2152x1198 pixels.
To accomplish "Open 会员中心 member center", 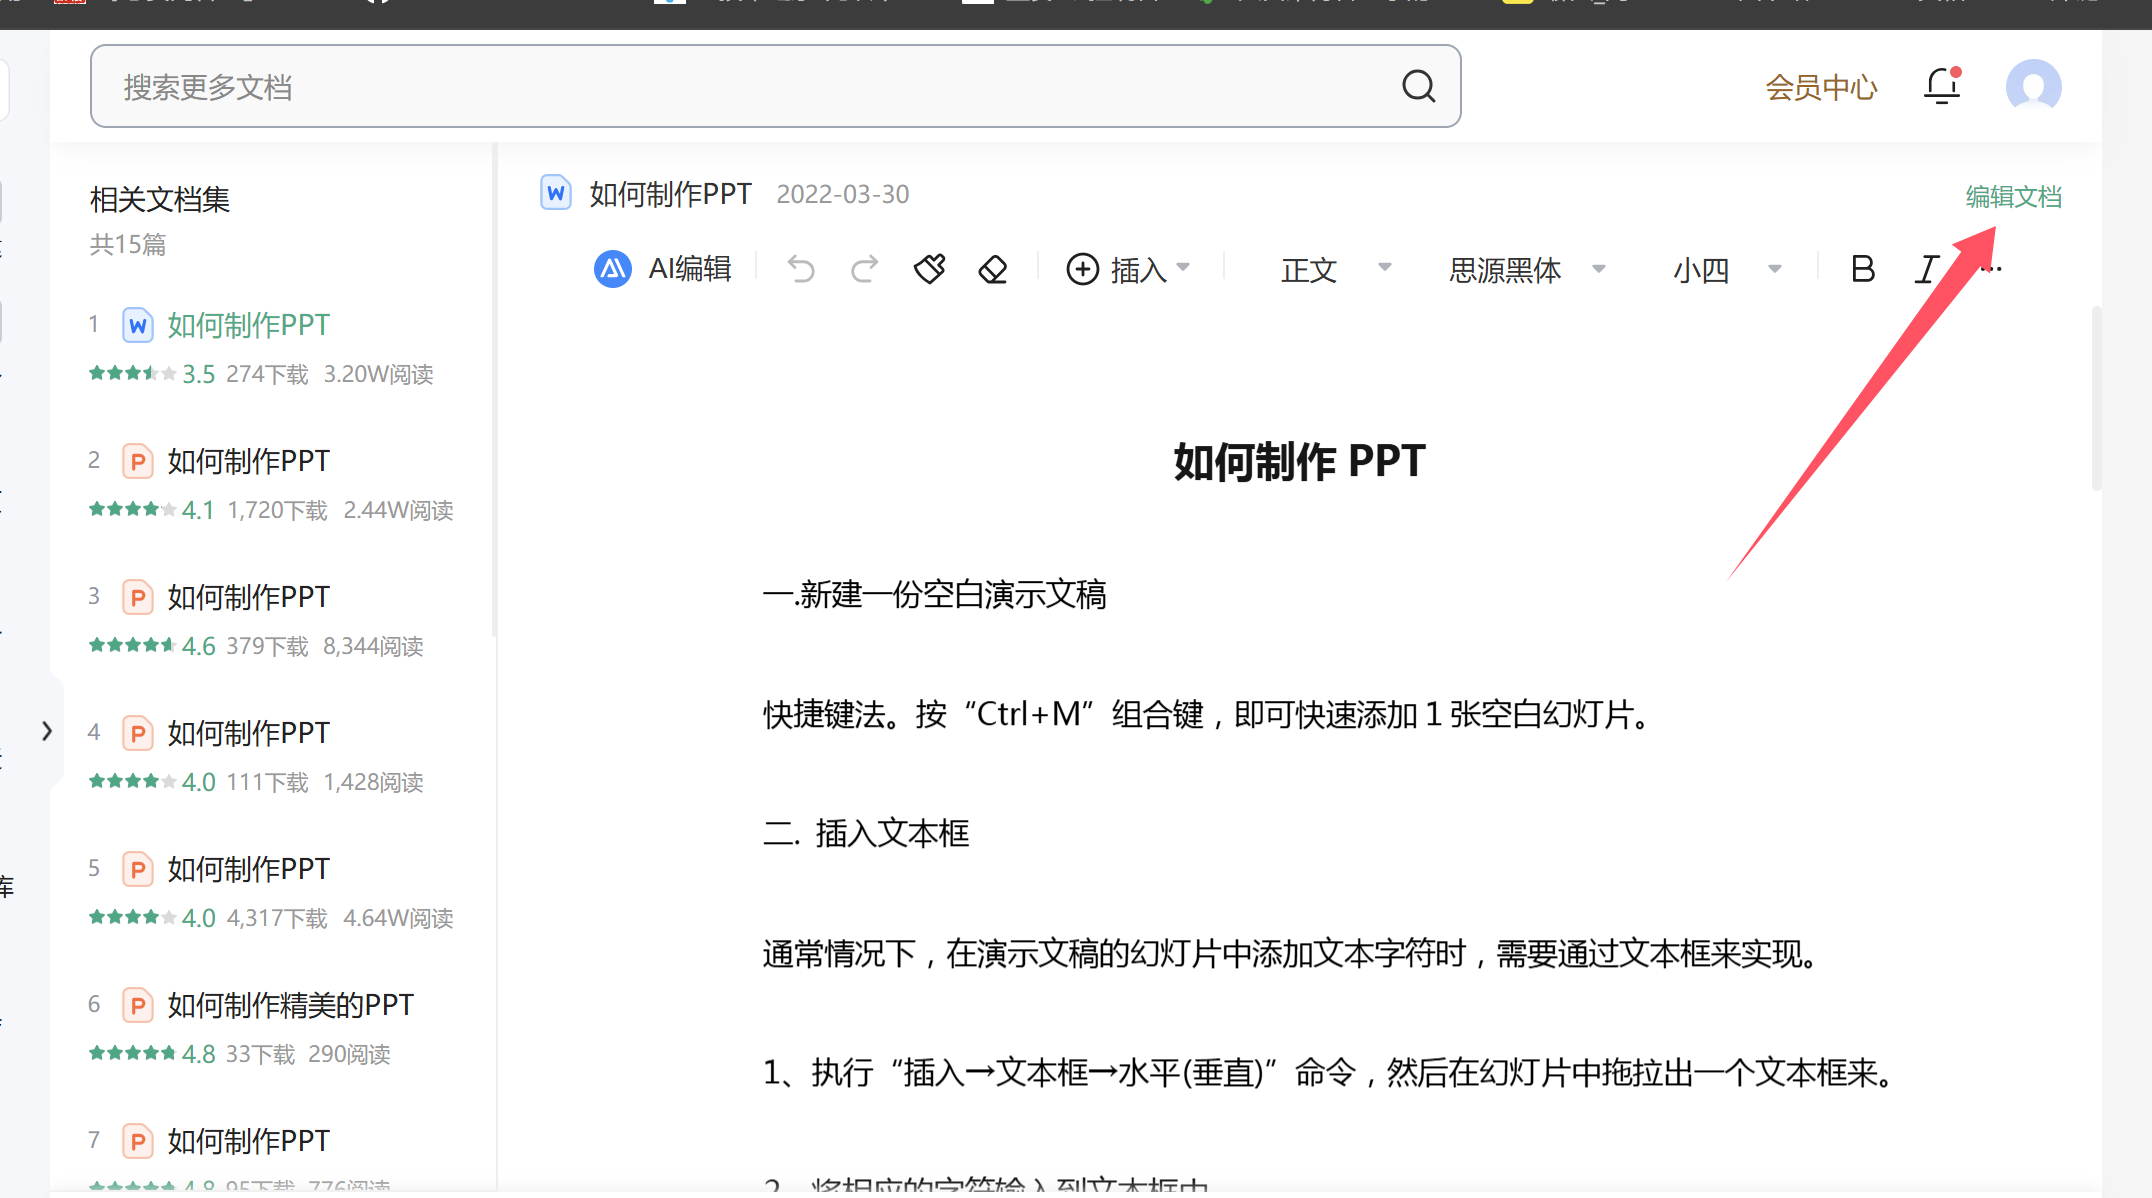I will pyautogui.click(x=1821, y=87).
